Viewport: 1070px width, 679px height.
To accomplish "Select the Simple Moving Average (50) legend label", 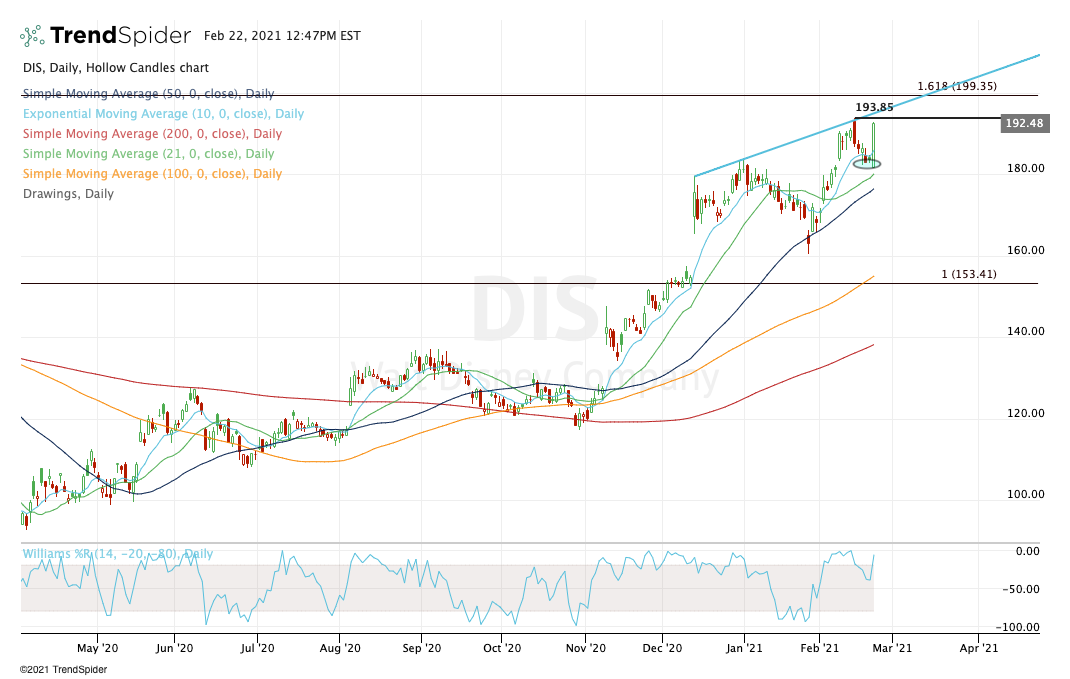I will (149, 93).
